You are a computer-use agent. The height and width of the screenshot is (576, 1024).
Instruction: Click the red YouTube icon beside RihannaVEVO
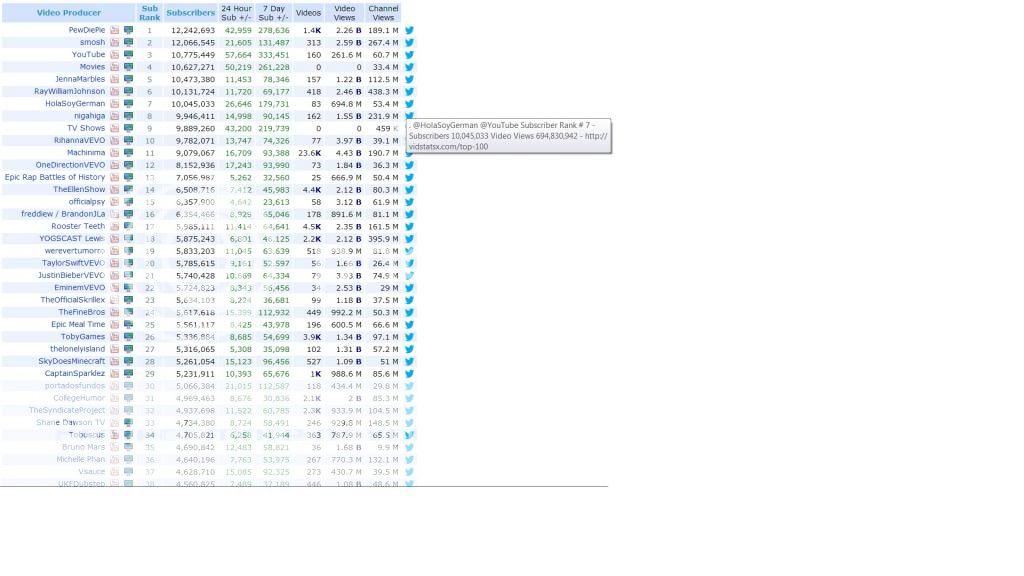(115, 140)
